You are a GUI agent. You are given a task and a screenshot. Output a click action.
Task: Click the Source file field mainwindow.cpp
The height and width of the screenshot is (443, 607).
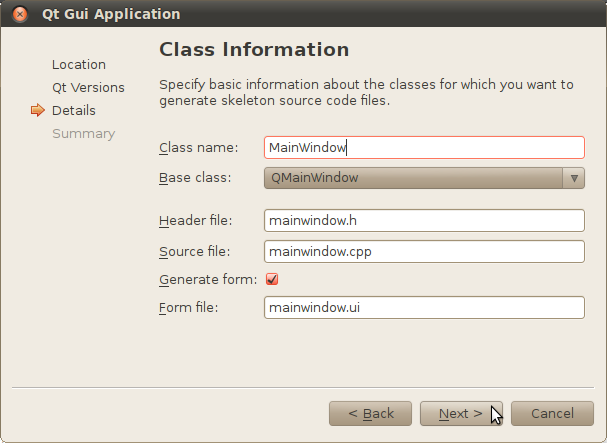coord(424,252)
